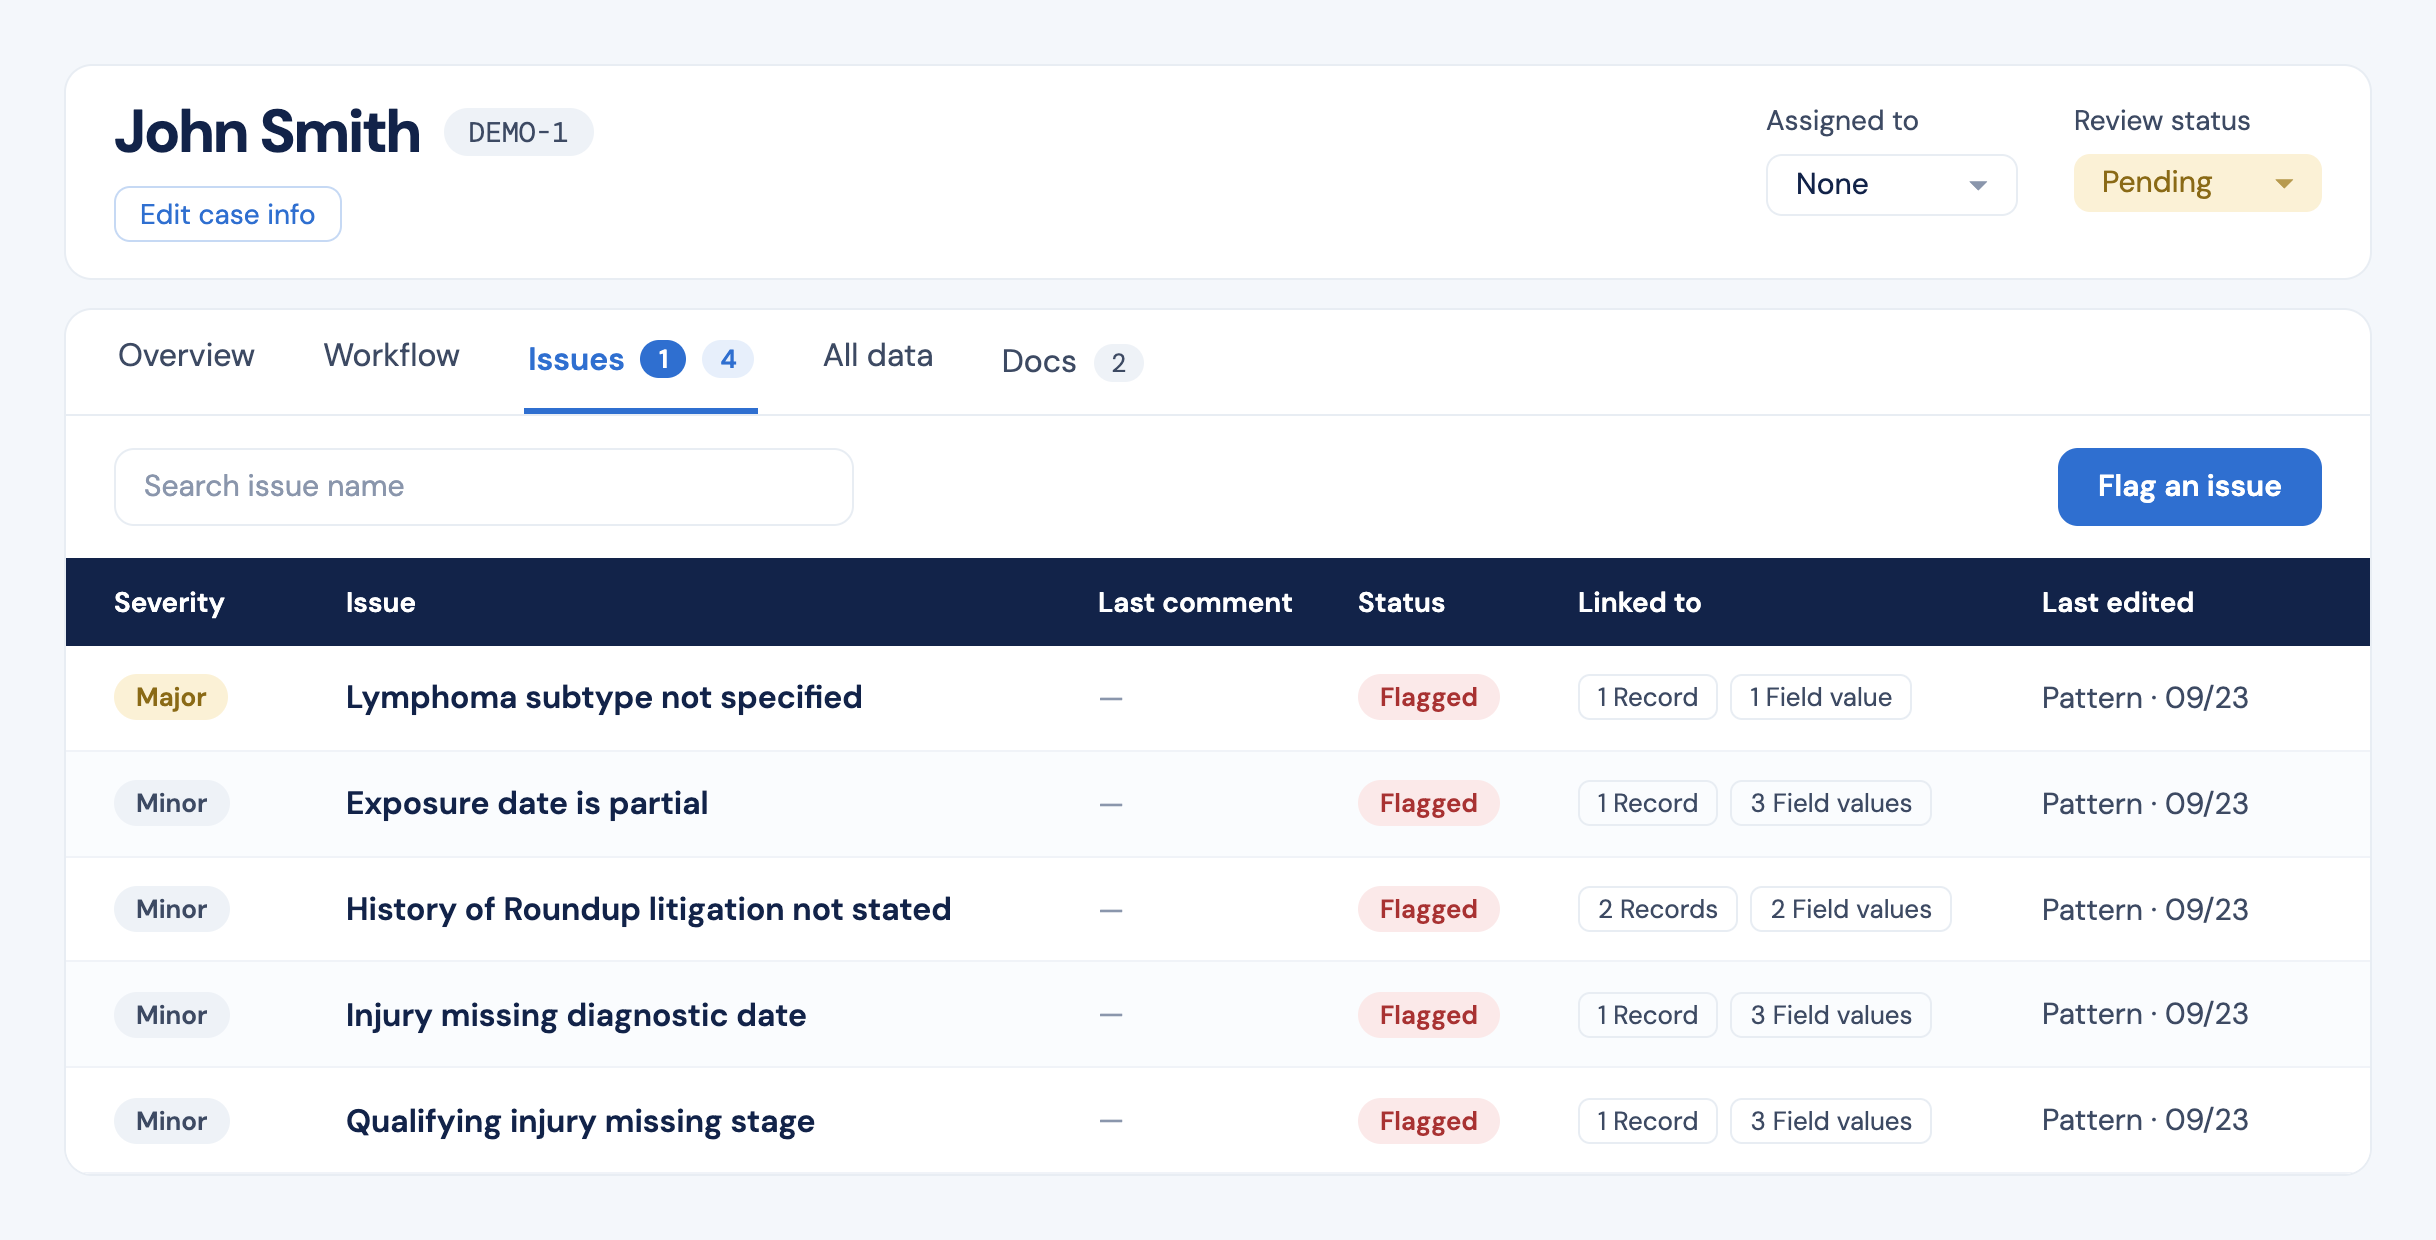Click the Status column header

click(x=1401, y=602)
